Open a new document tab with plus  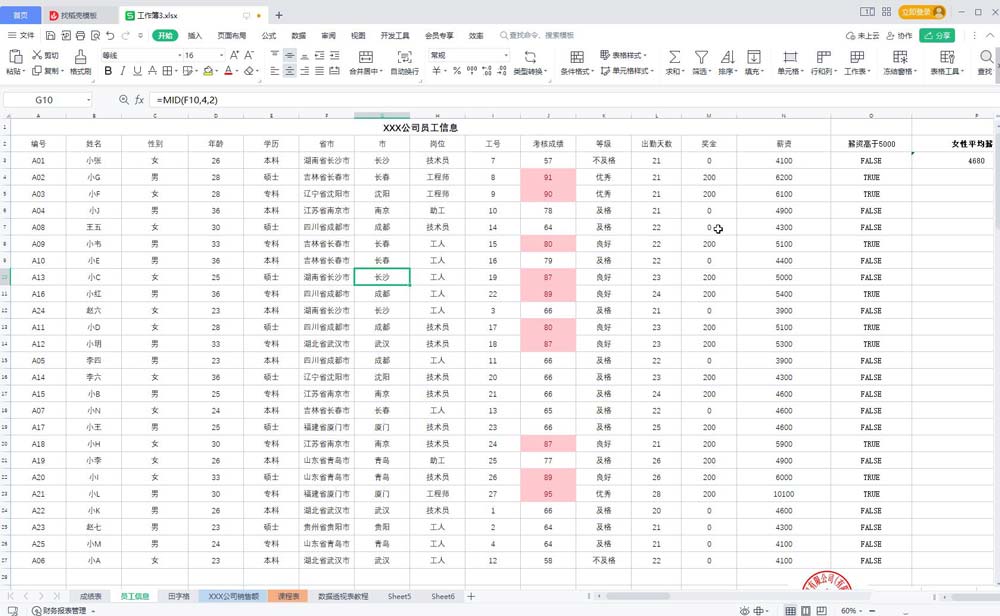279,15
